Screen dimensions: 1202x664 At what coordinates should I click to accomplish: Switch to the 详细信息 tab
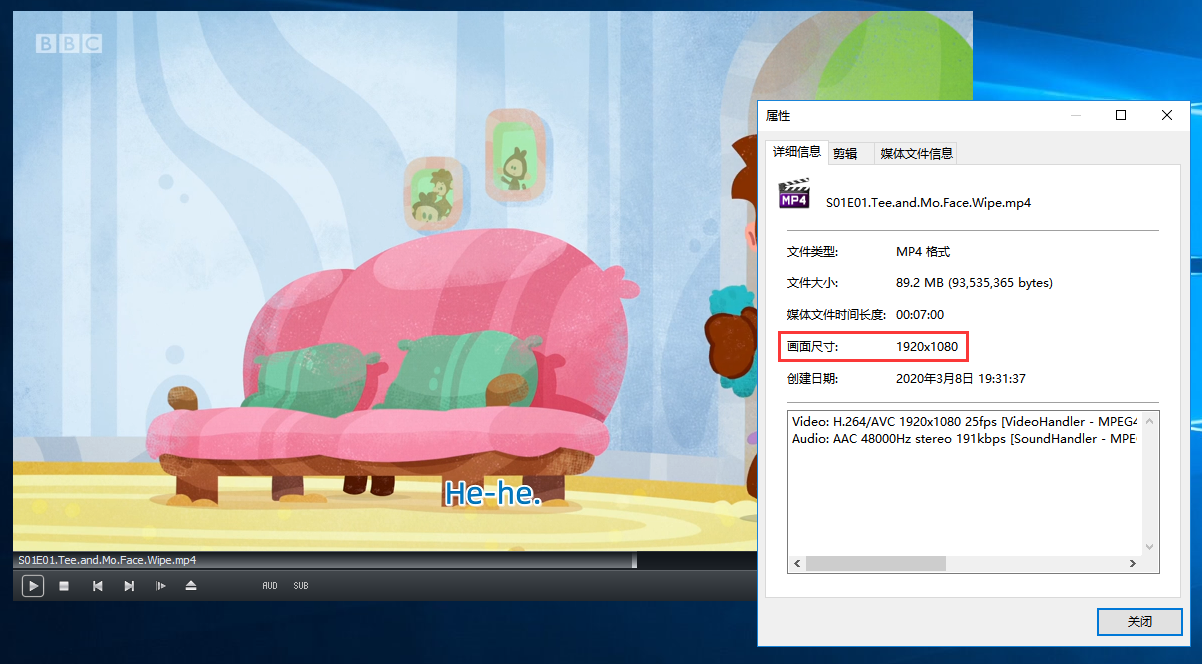tap(797, 152)
